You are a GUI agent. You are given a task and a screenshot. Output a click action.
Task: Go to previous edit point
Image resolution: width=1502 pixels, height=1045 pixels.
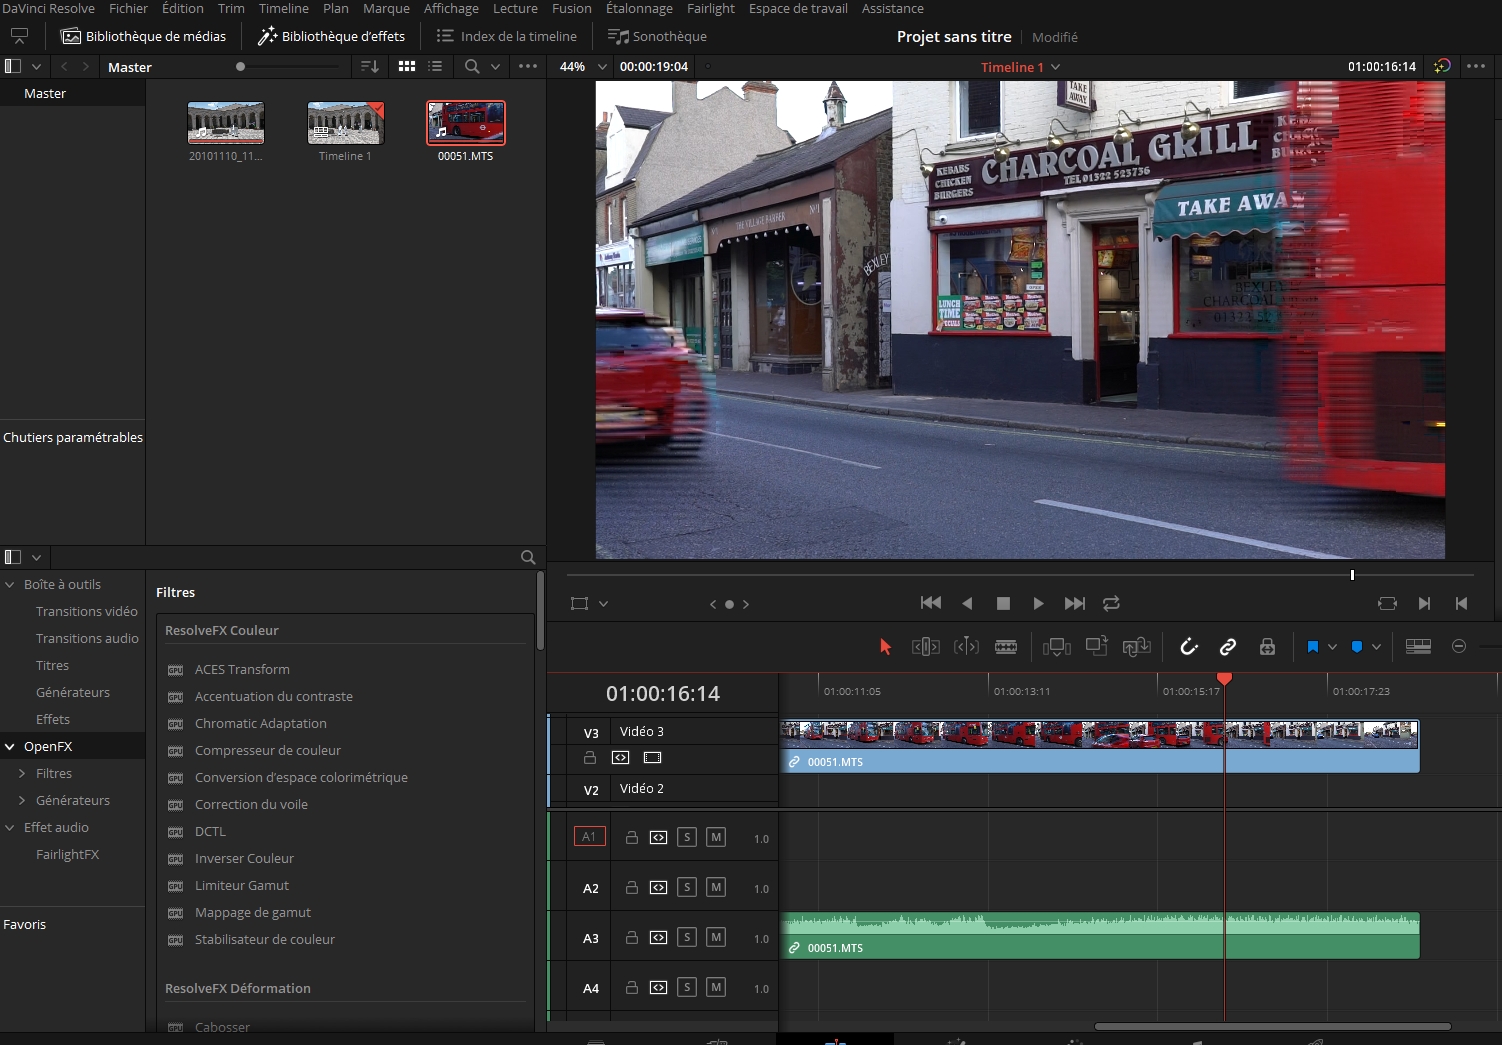[1461, 603]
